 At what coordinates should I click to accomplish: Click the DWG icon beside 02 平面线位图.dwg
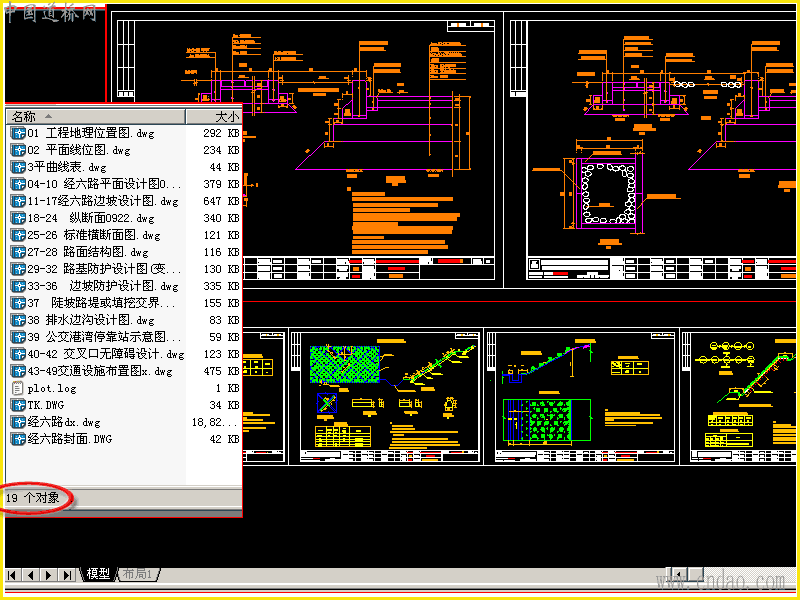click(18, 151)
